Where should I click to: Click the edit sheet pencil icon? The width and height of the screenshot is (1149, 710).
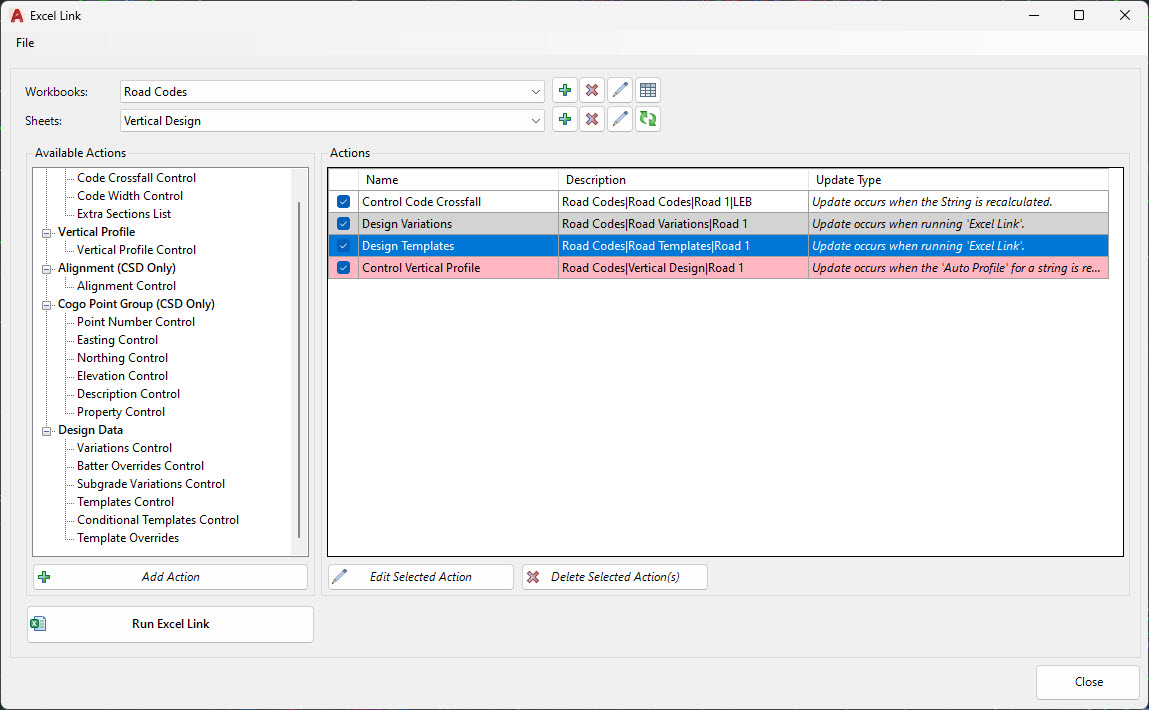620,119
